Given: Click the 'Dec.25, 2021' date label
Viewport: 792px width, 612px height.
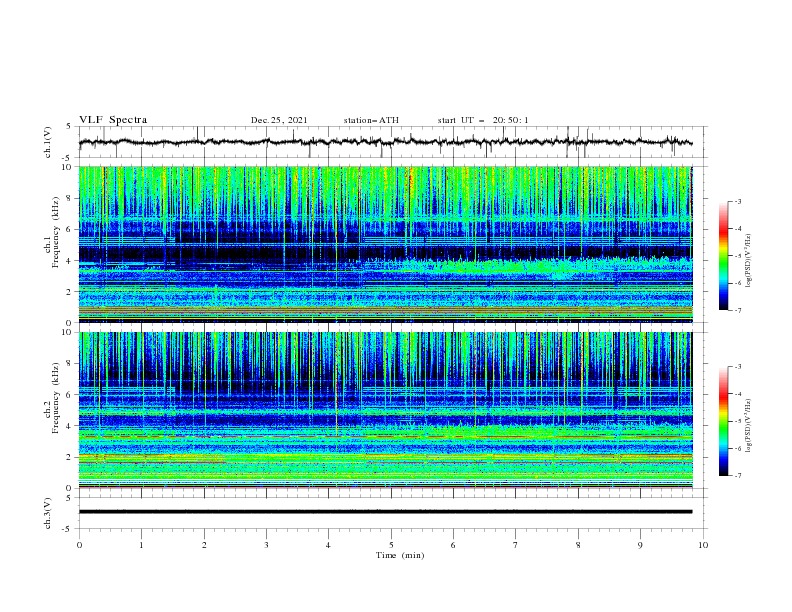Looking at the screenshot, I should pyautogui.click(x=279, y=120).
